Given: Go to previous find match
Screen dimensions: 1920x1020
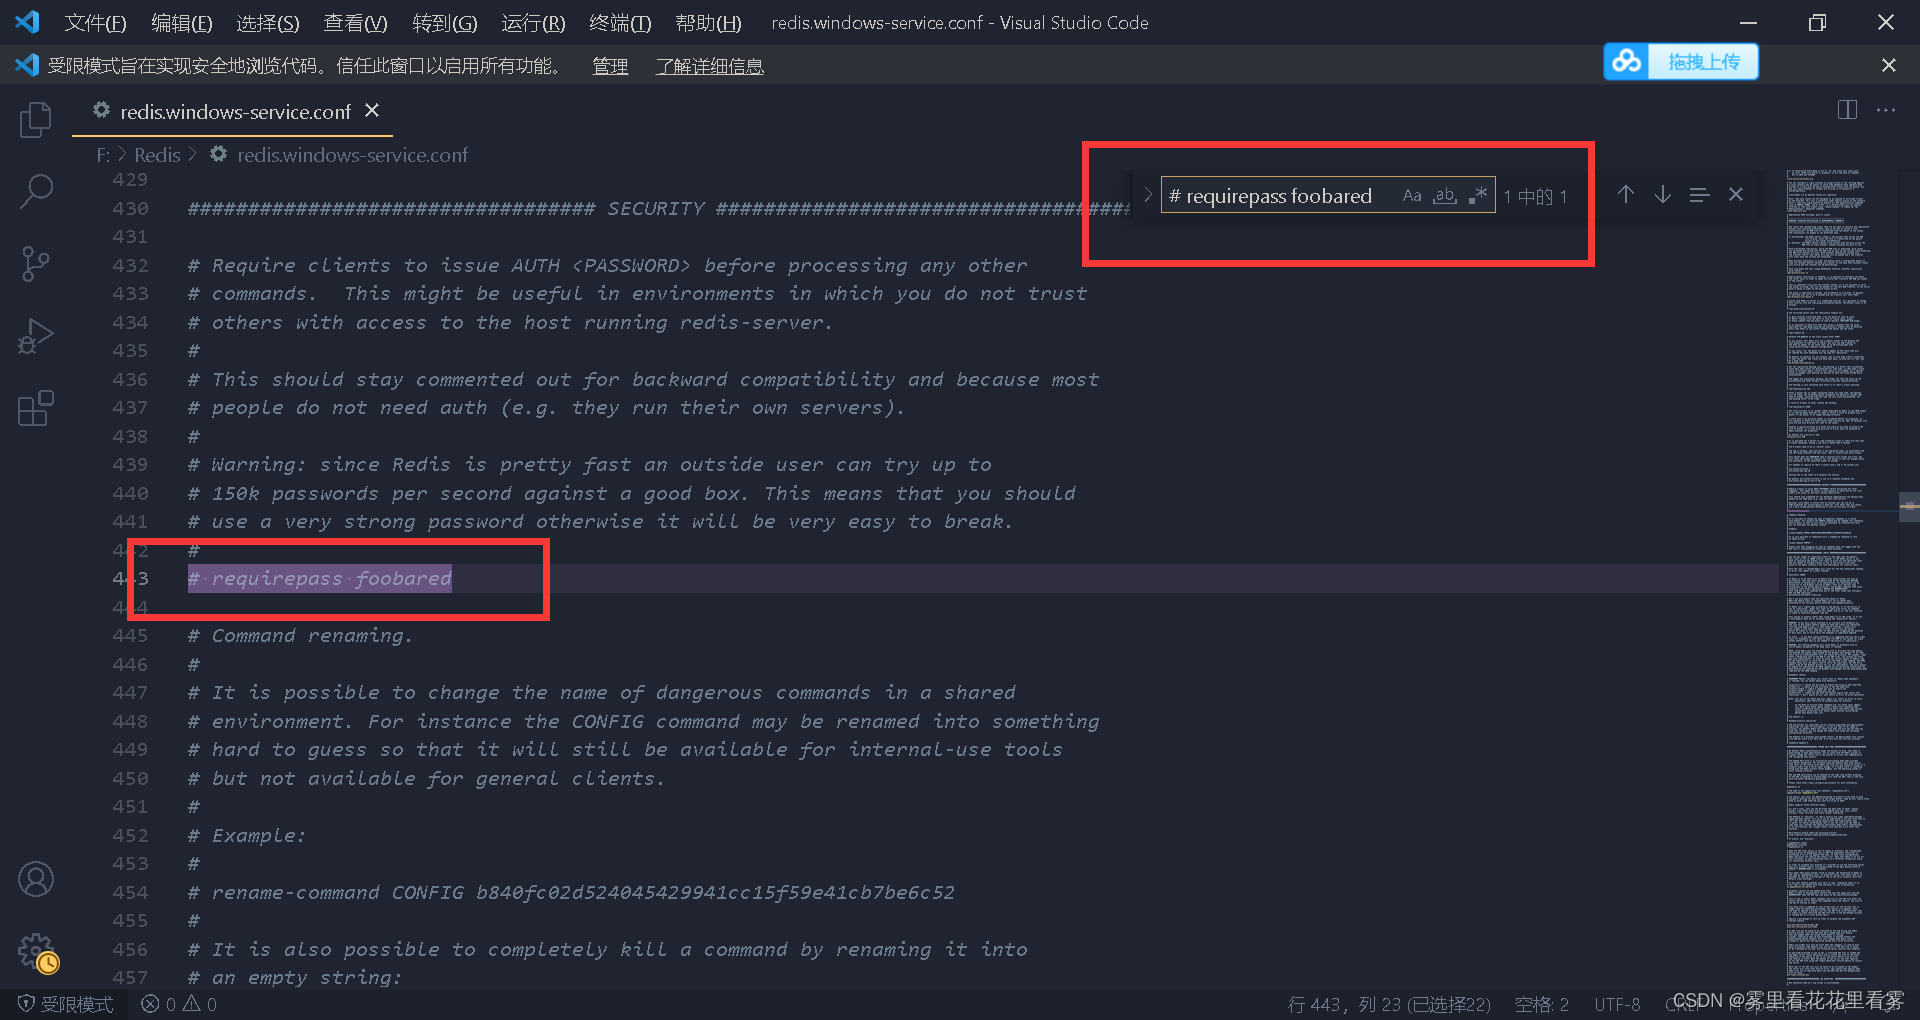Looking at the screenshot, I should pyautogui.click(x=1626, y=195).
